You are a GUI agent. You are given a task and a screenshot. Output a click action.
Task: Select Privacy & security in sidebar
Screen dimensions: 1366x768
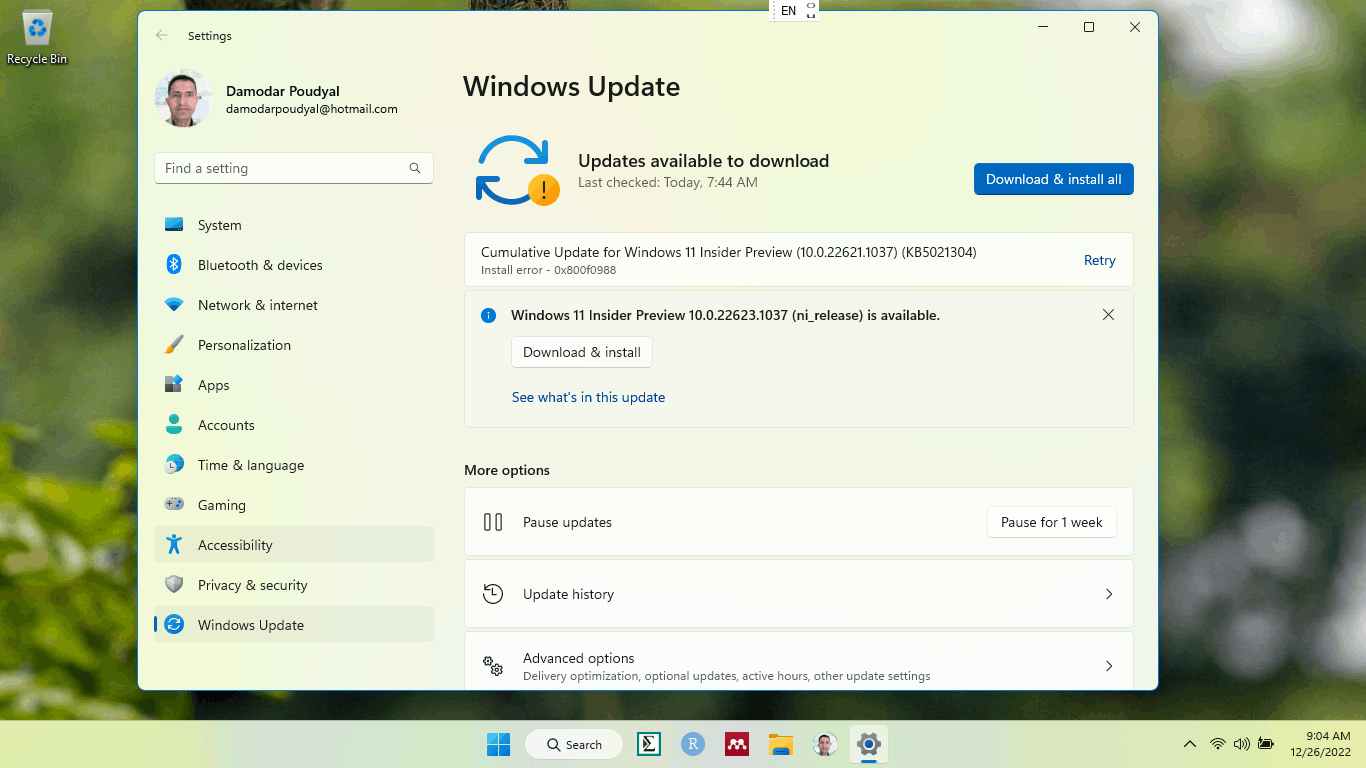(294, 585)
